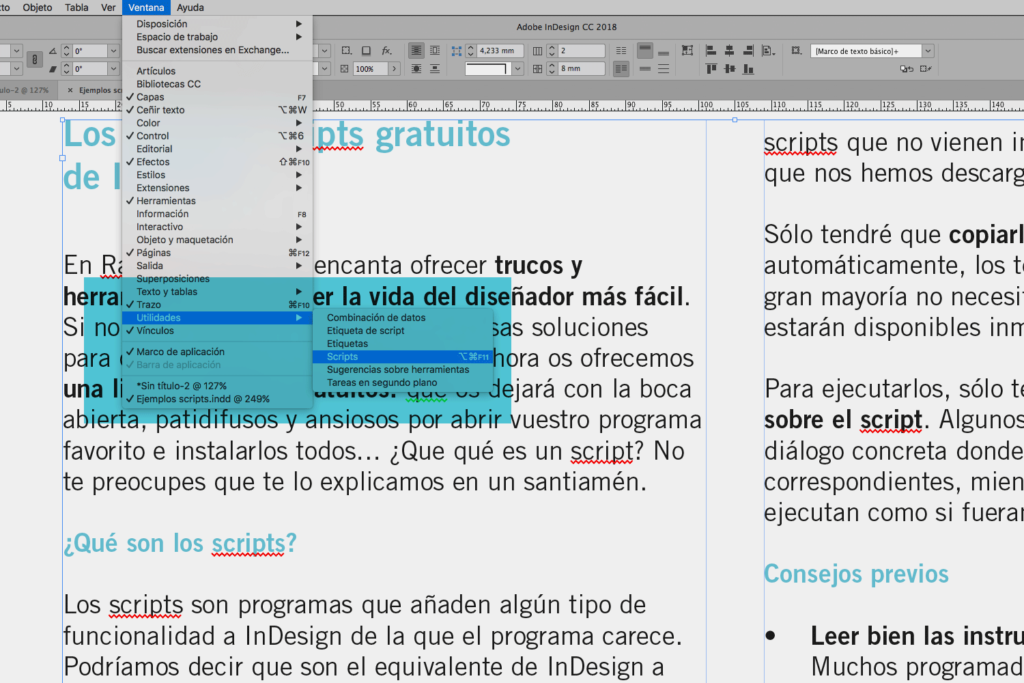Image resolution: width=1024 pixels, height=683 pixels.
Task: Select the balance columns icon
Action: [x=621, y=50]
